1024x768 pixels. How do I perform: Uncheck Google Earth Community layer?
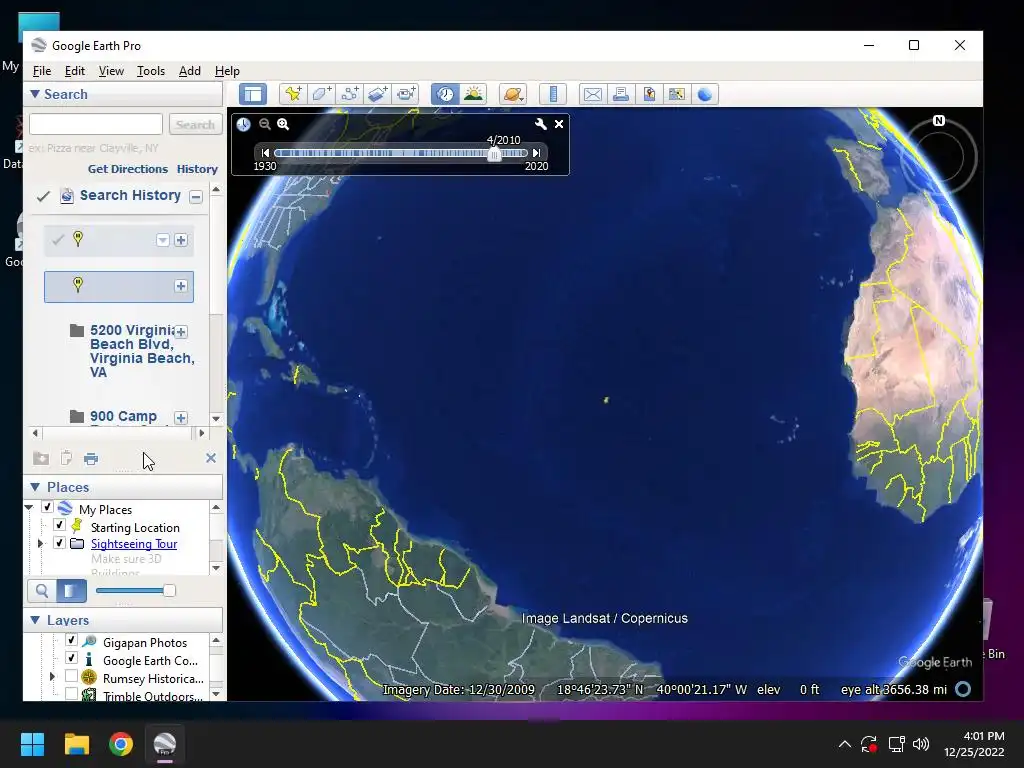(x=72, y=658)
